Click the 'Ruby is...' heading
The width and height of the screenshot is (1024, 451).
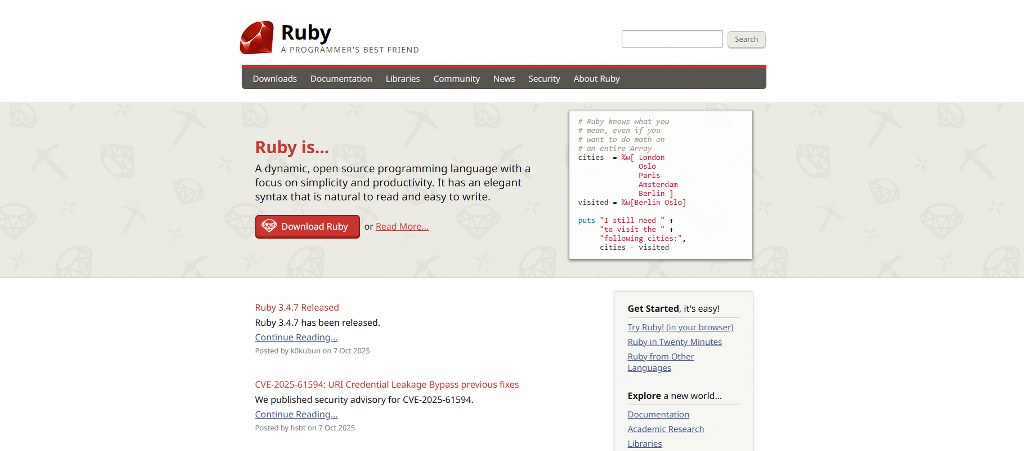pyautogui.click(x=292, y=148)
